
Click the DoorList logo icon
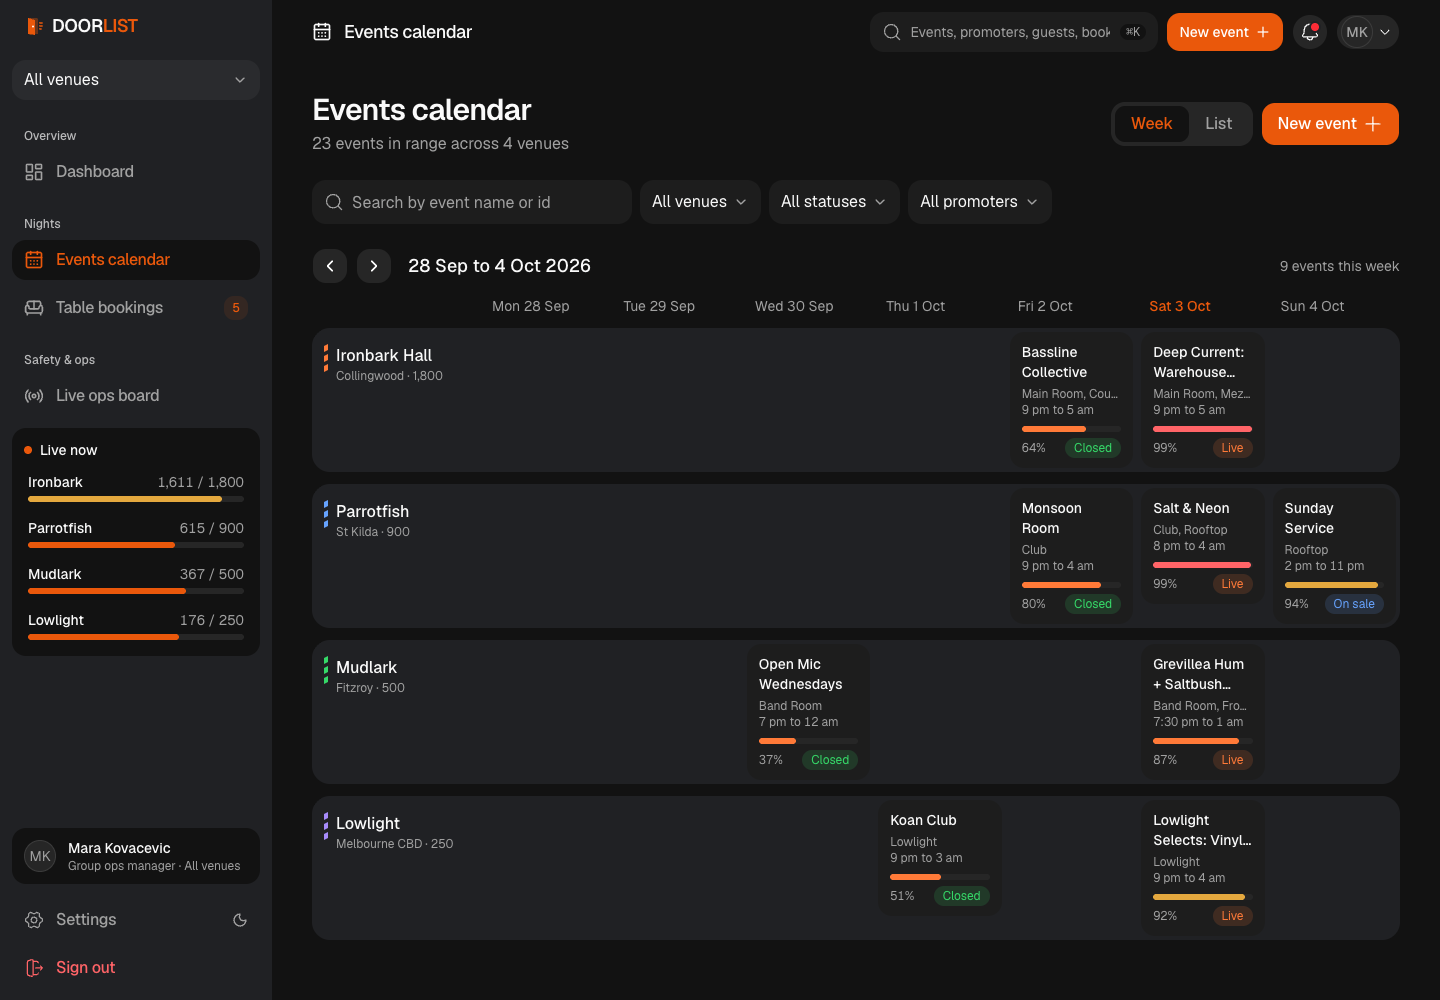click(x=35, y=26)
